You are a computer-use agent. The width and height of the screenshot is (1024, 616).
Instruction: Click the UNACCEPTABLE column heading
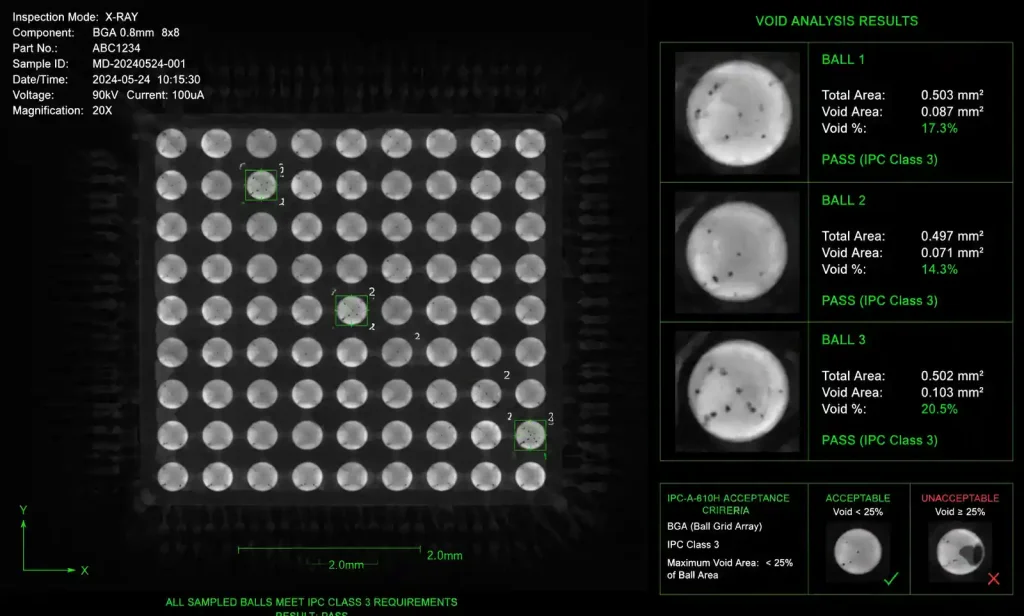point(960,498)
